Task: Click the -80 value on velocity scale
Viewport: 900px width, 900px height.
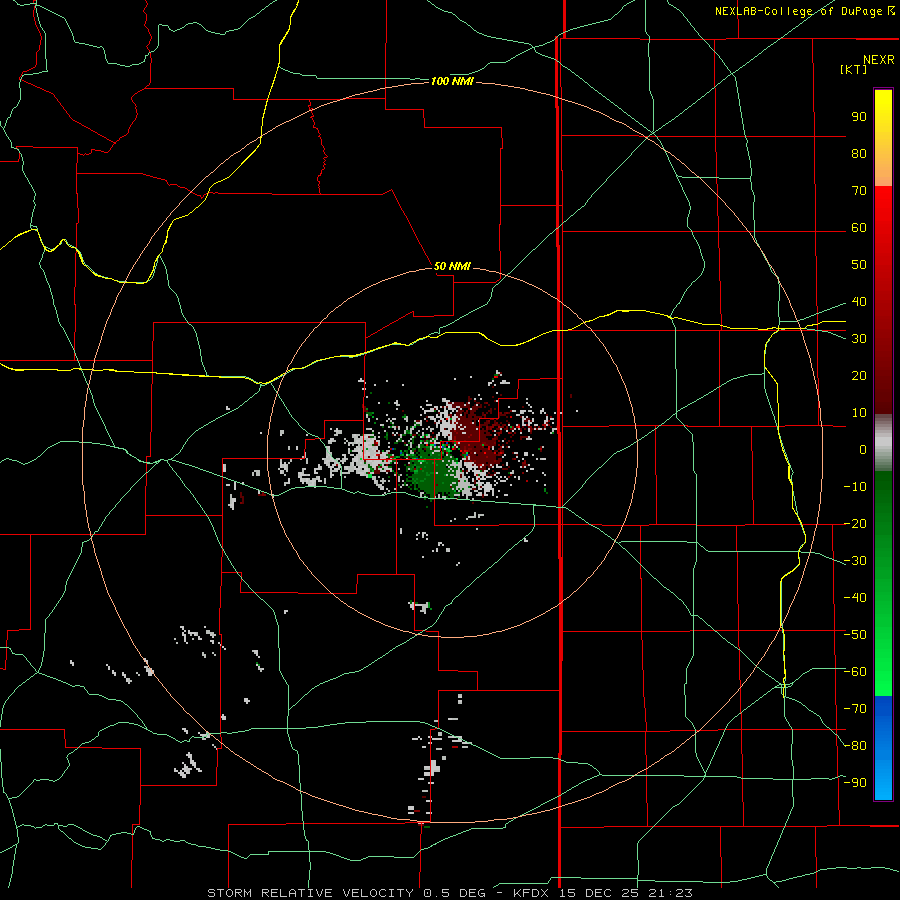Action: click(x=855, y=746)
